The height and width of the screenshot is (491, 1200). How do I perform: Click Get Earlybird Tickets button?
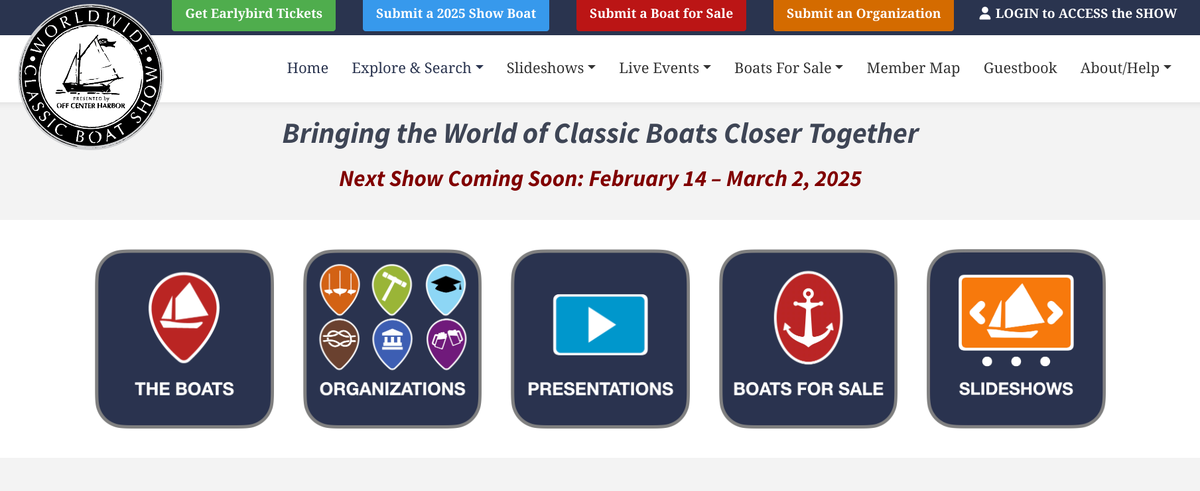tap(254, 14)
